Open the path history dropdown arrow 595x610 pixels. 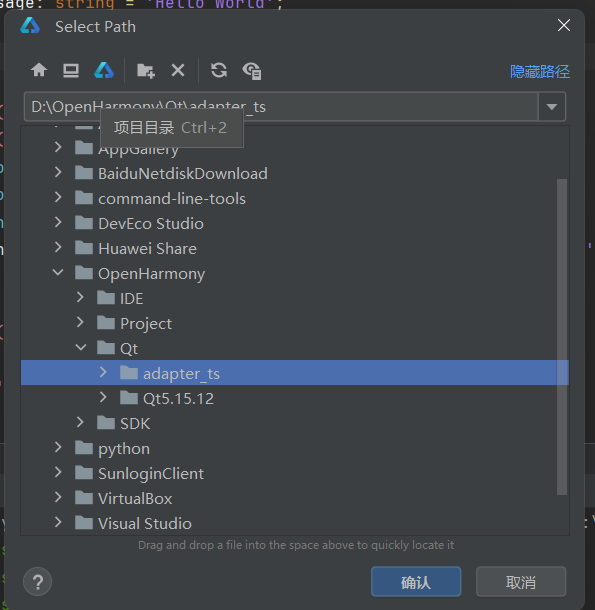tap(551, 107)
